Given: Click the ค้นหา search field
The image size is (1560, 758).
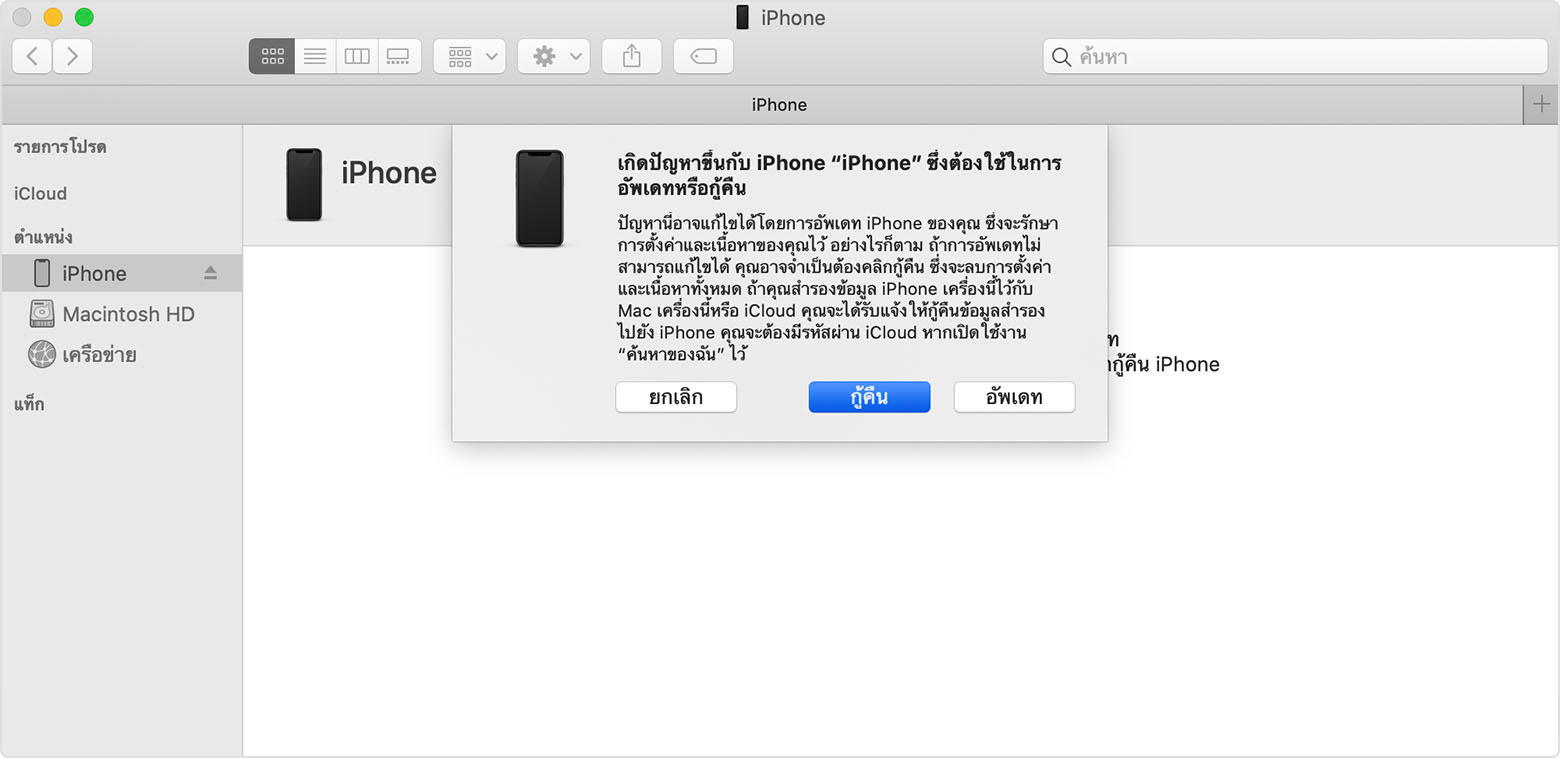Looking at the screenshot, I should 1295,57.
